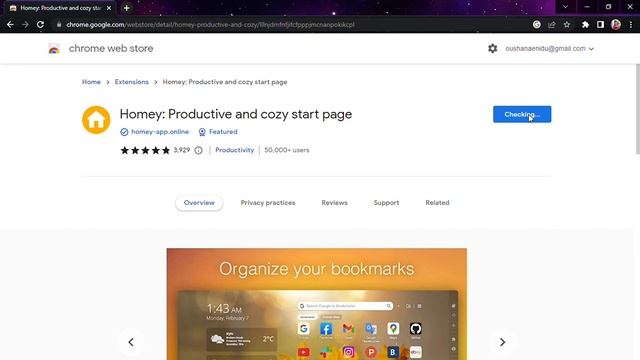Click the chrome web store header text
The width and height of the screenshot is (640, 360).
pos(111,49)
